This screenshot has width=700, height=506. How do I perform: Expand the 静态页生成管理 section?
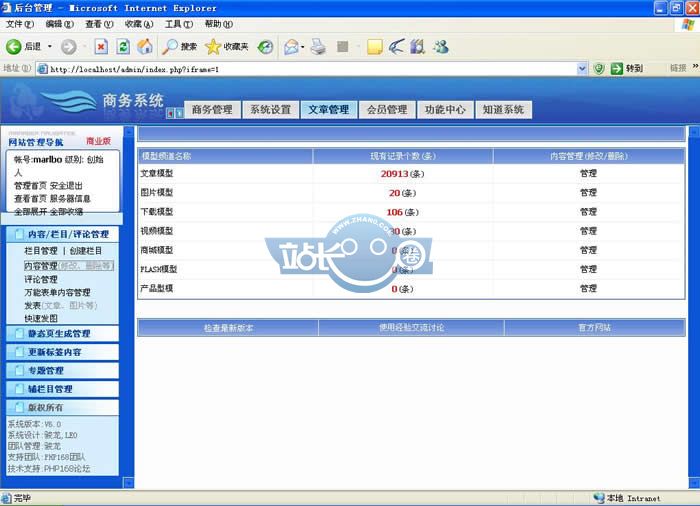63,333
